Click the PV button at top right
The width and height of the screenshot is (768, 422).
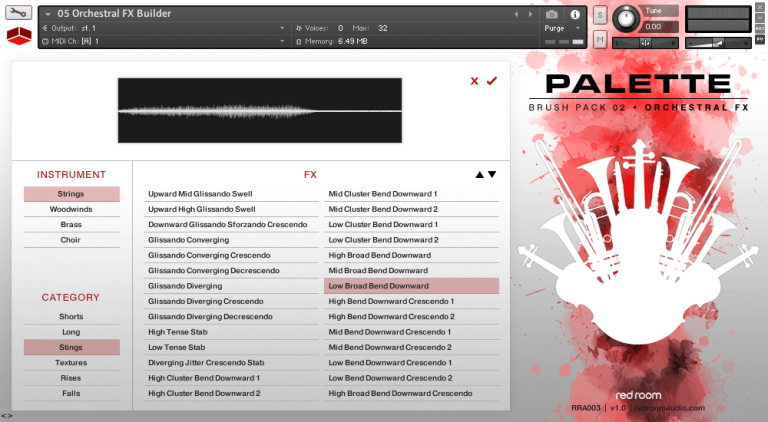(760, 39)
